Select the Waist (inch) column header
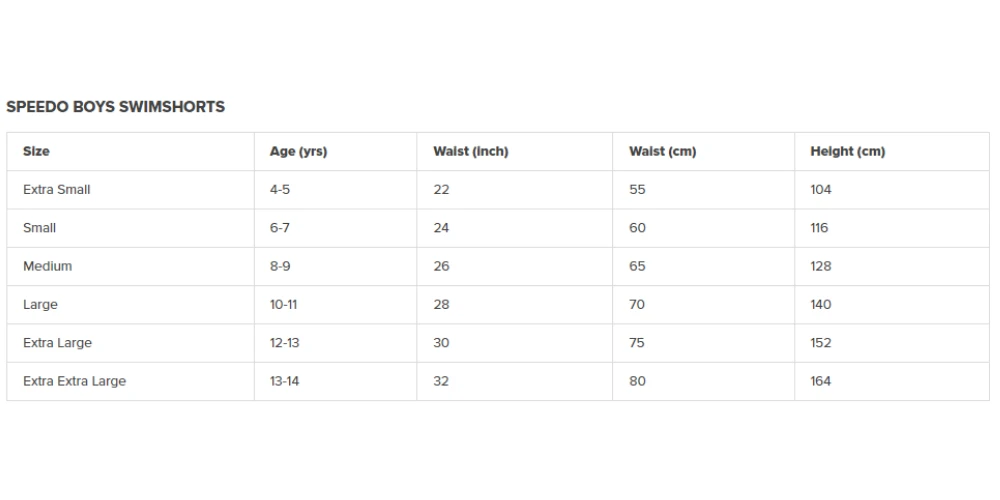 tap(470, 152)
